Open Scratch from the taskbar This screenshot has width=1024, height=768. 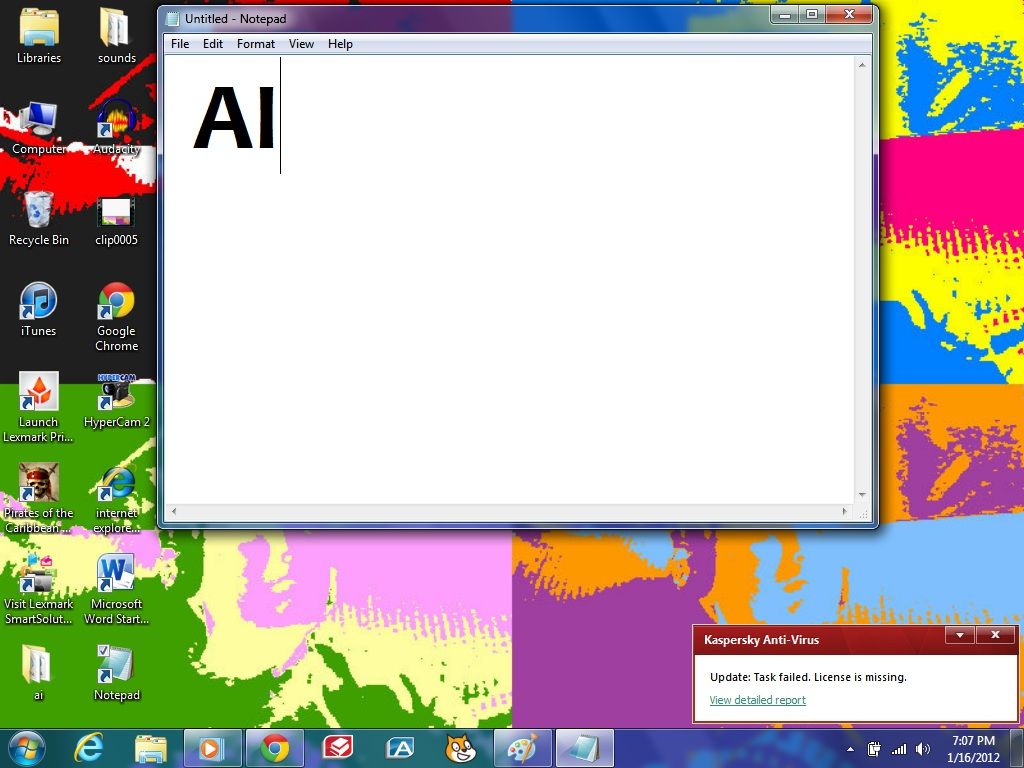click(x=462, y=748)
